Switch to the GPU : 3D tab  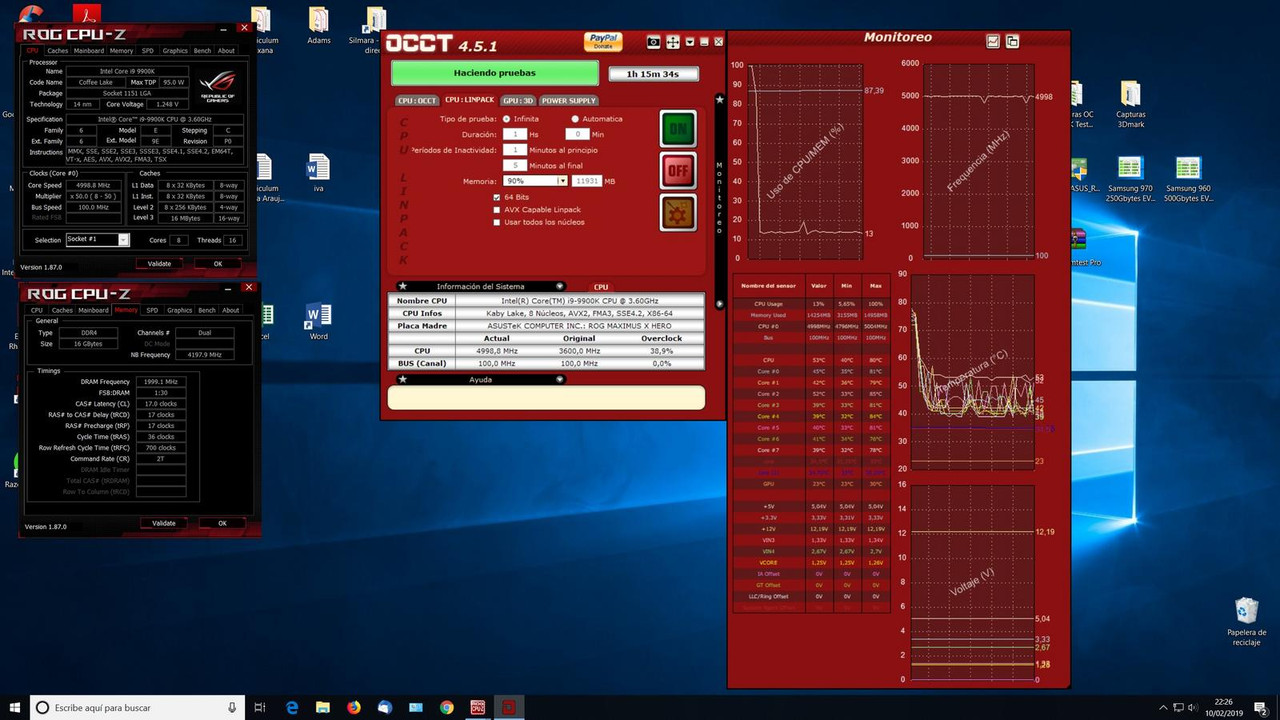pos(518,100)
